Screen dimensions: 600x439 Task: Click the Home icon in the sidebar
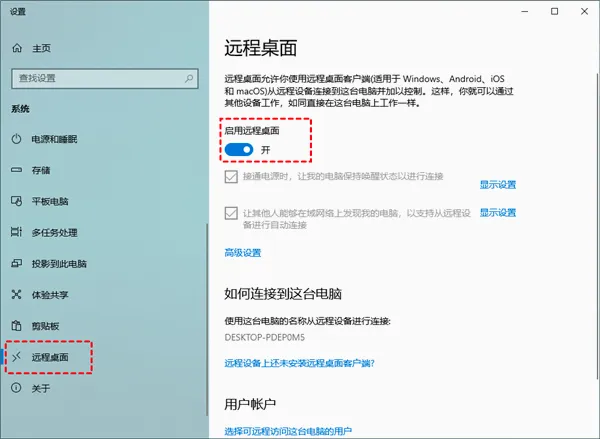[x=17, y=48]
